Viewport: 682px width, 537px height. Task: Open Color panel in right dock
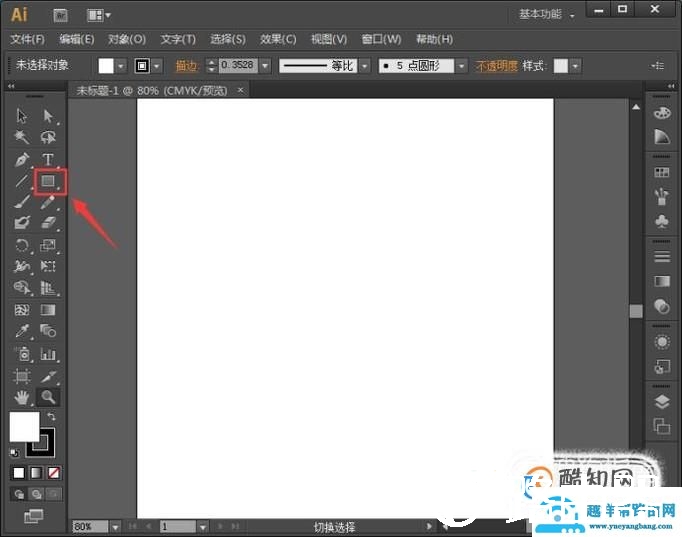point(662,113)
